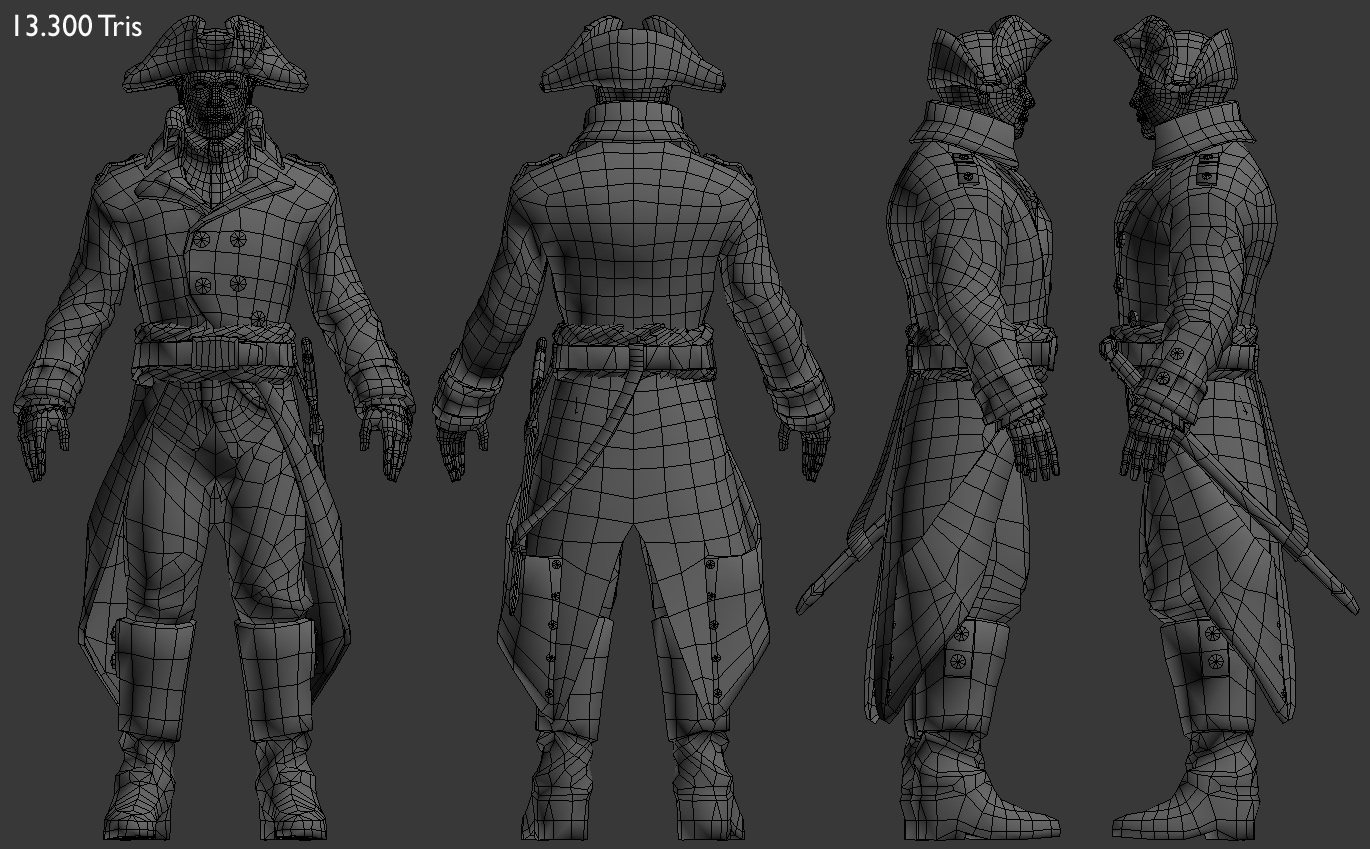Click the "13.300 Tris" triangle count label
This screenshot has width=1370, height=849.
77,27
